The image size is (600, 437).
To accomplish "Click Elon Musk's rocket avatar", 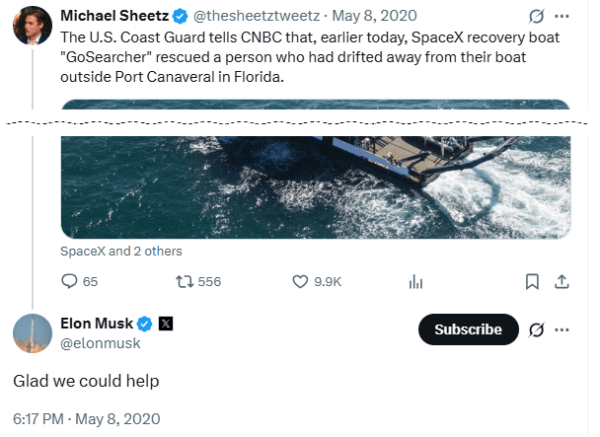I will [31, 332].
